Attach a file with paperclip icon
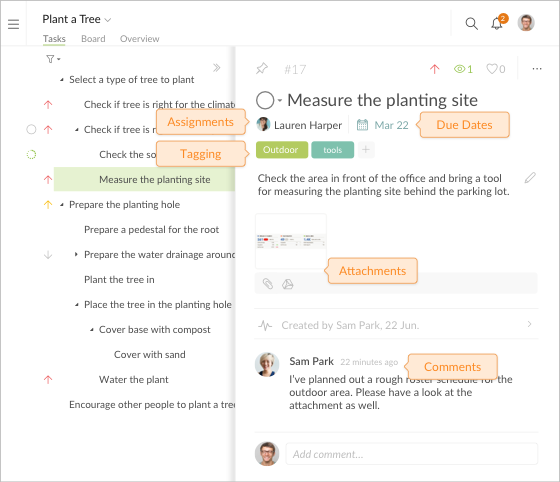Screen dimensions: 560x482 coord(268,284)
